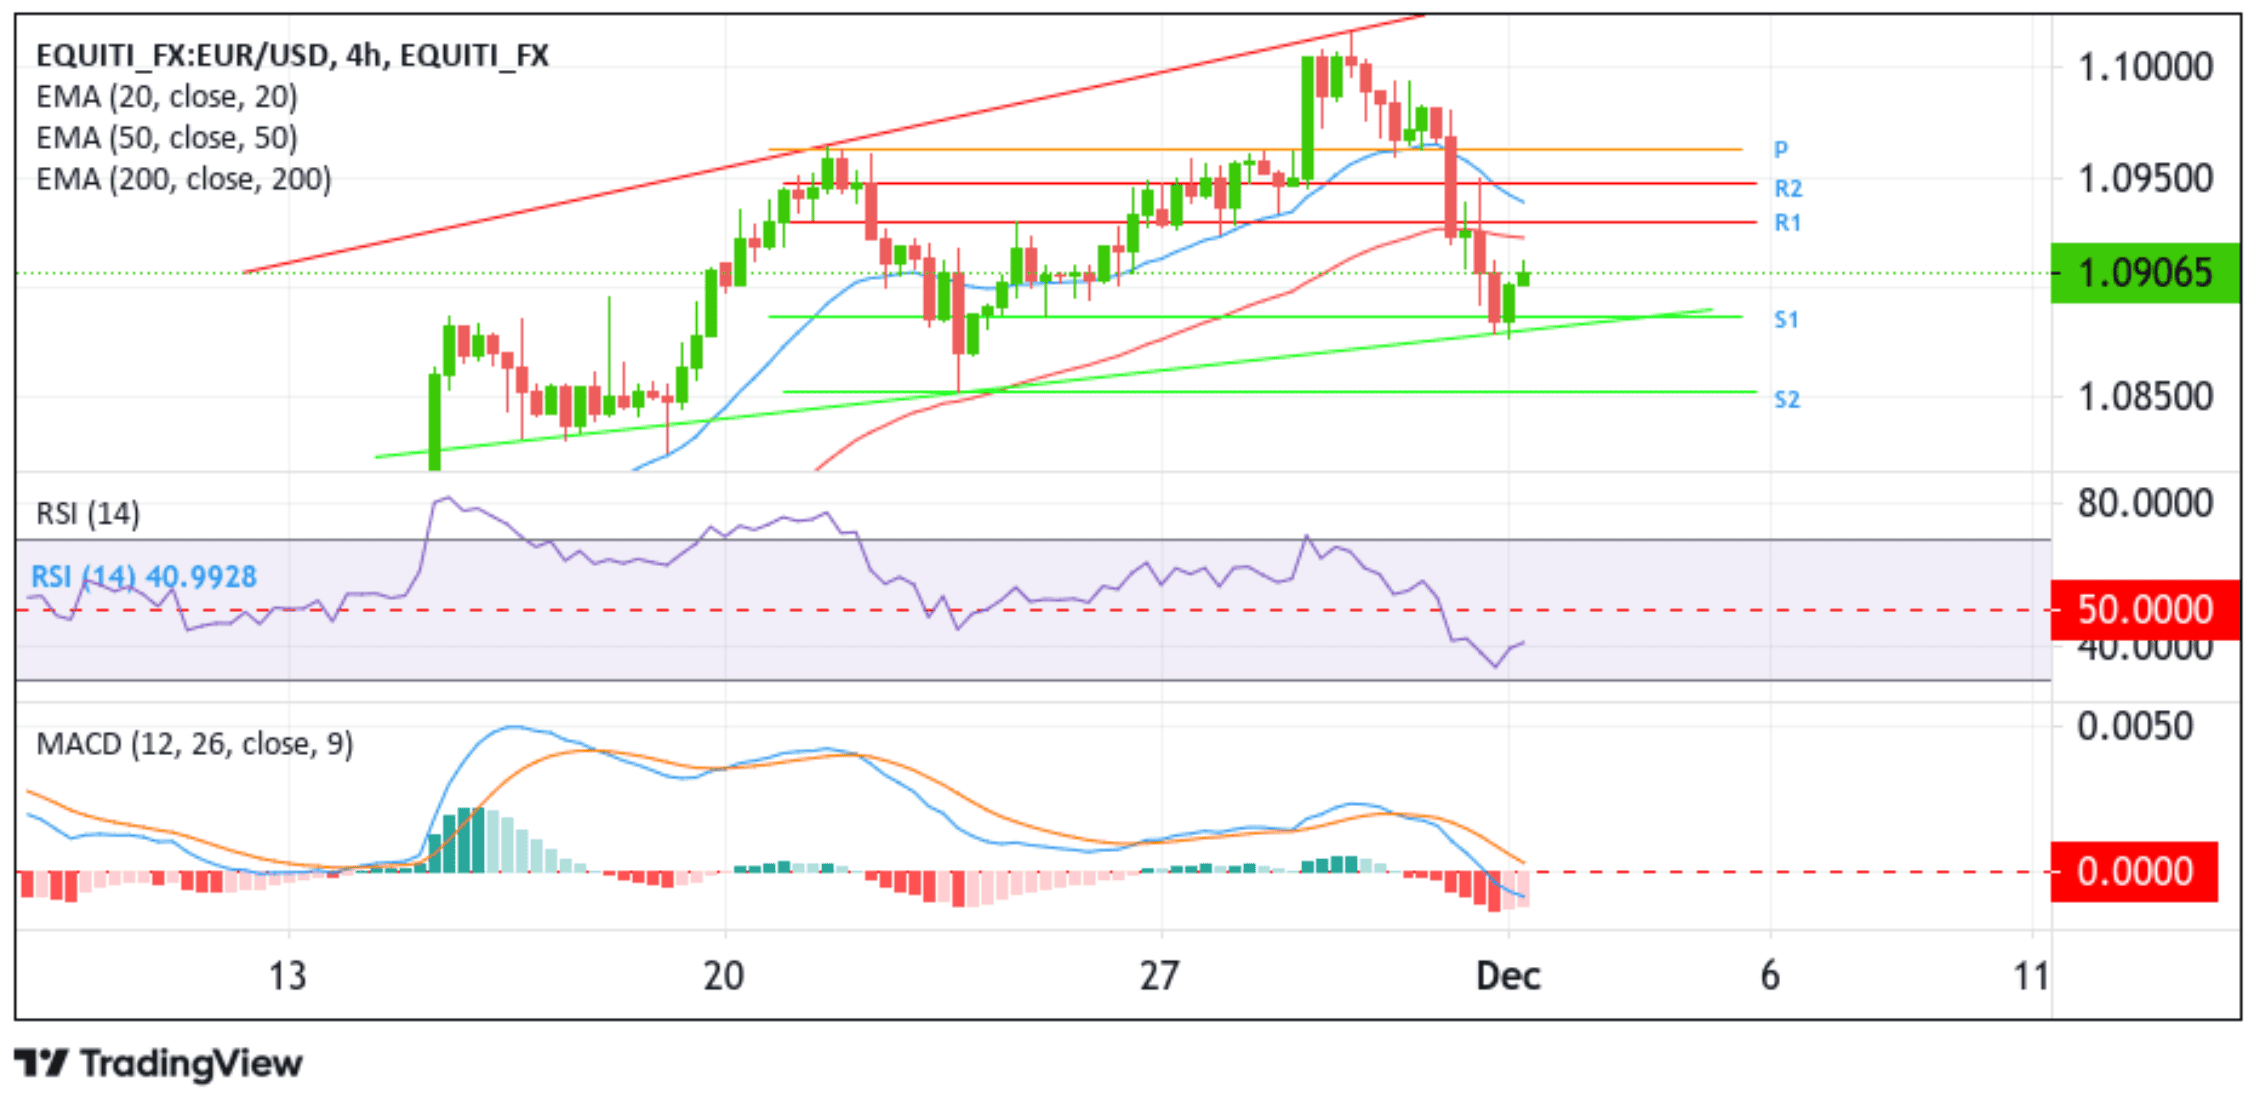Click date 27 on time axis
This screenshot has height=1118, width=2258.
click(1160, 976)
